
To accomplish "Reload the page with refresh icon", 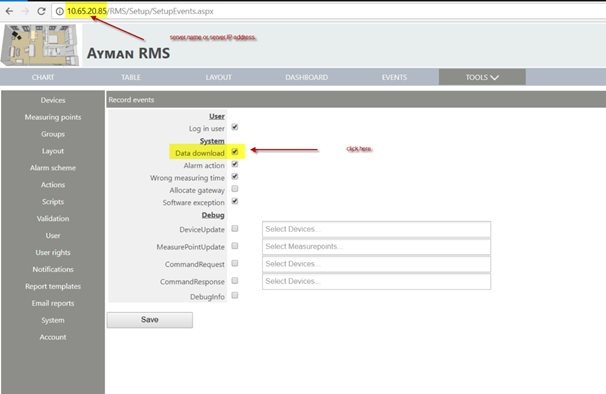I will [x=41, y=11].
